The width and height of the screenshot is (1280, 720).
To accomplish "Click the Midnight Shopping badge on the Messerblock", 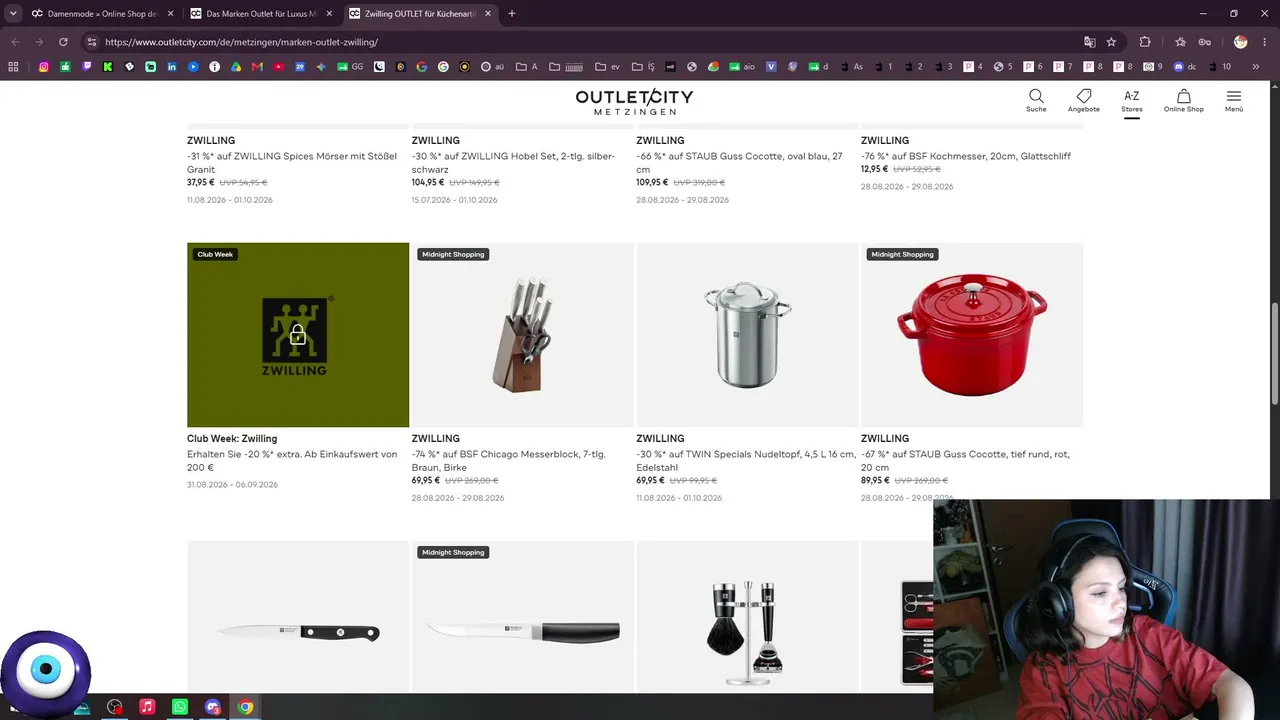I will point(453,254).
